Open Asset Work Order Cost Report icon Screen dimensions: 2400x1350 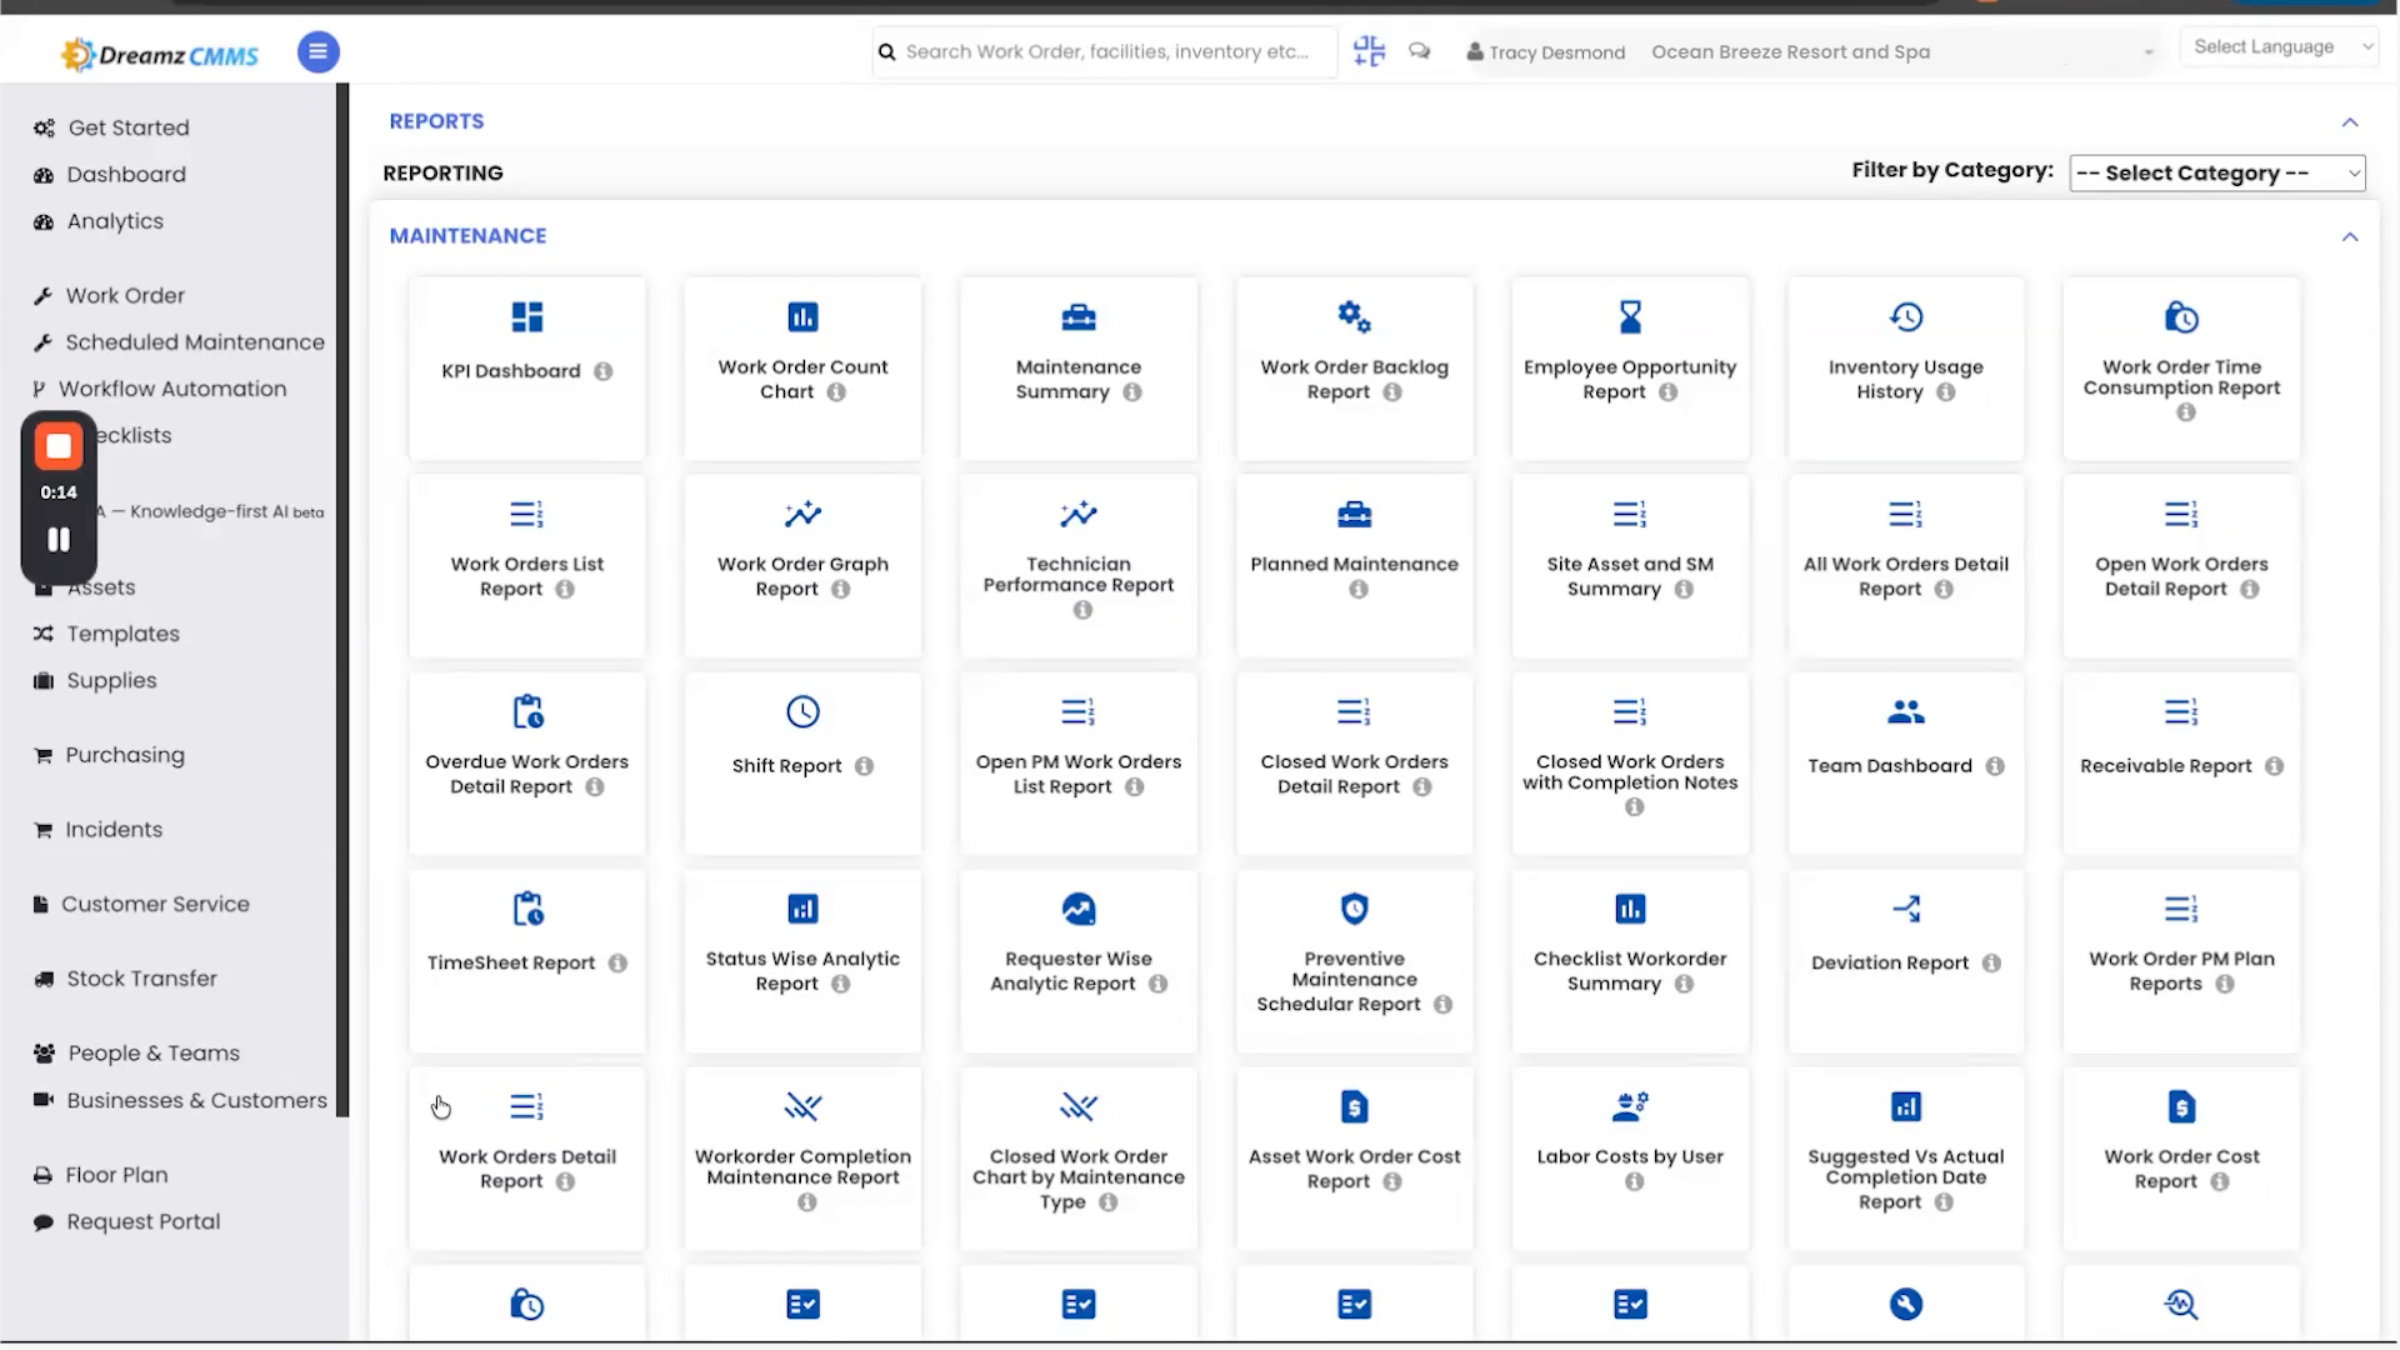point(1354,1107)
